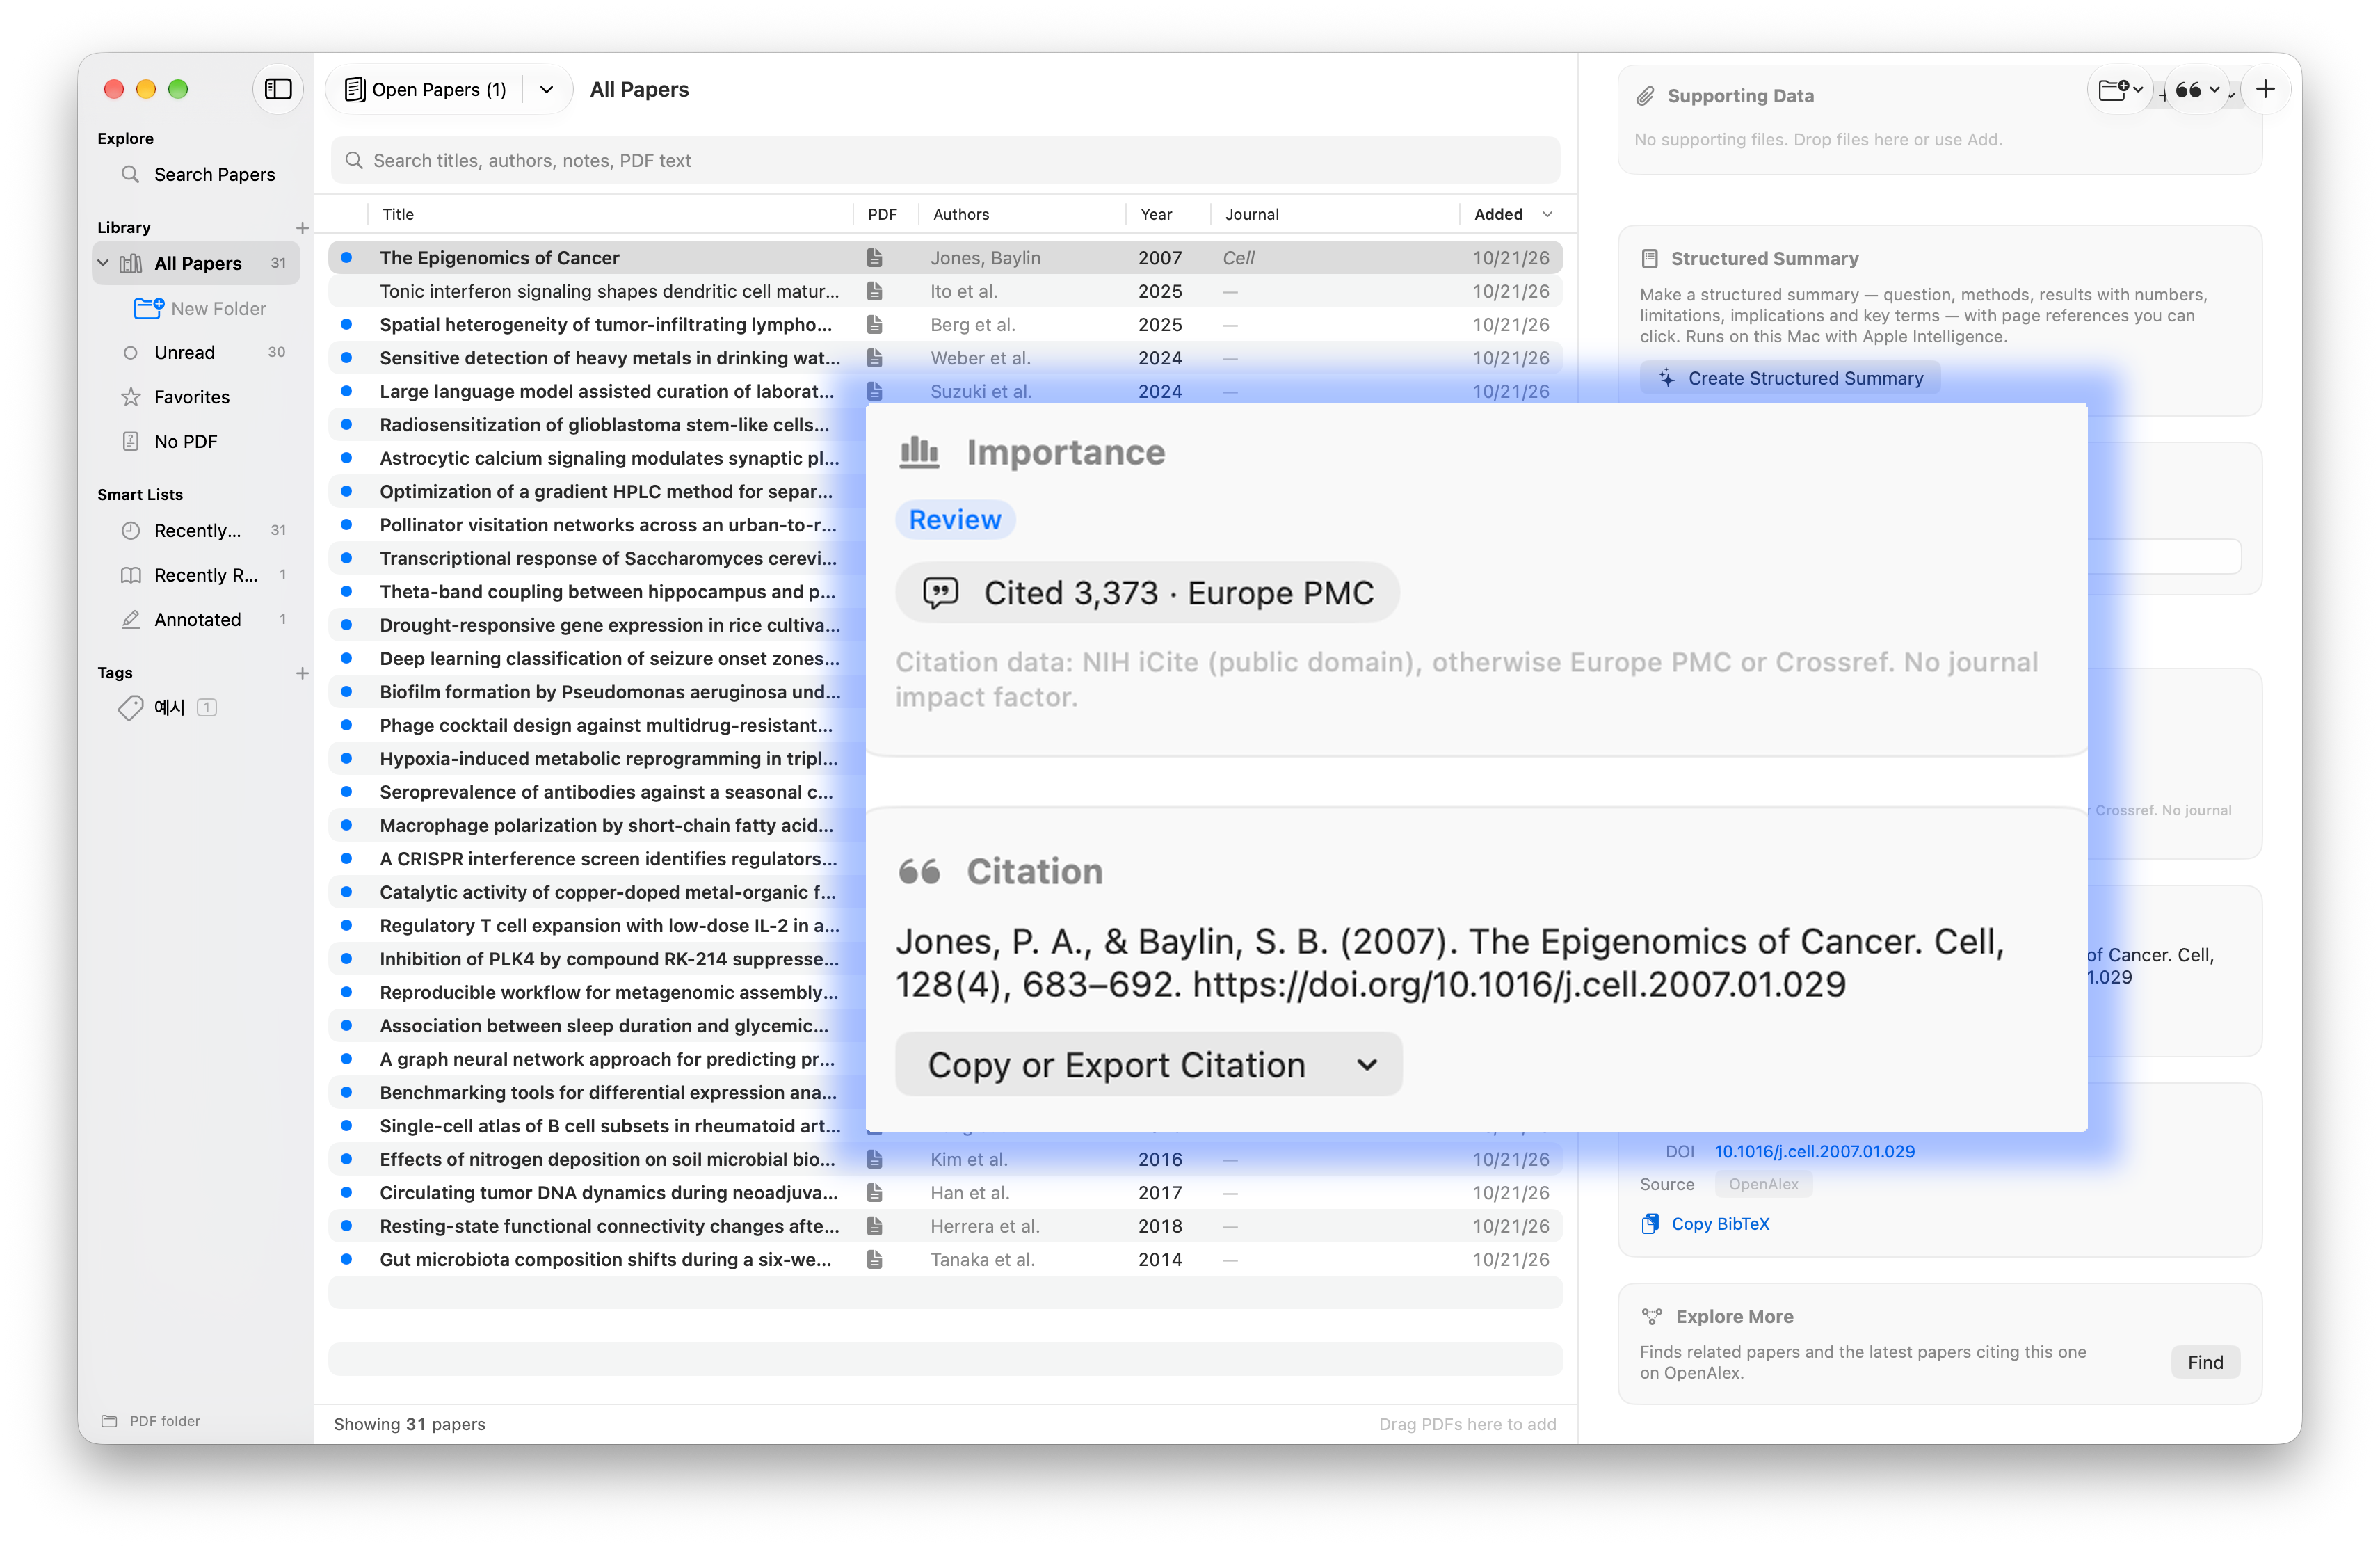Open Search Papers in the sidebar
The image size is (2380, 1547).
tap(197, 174)
